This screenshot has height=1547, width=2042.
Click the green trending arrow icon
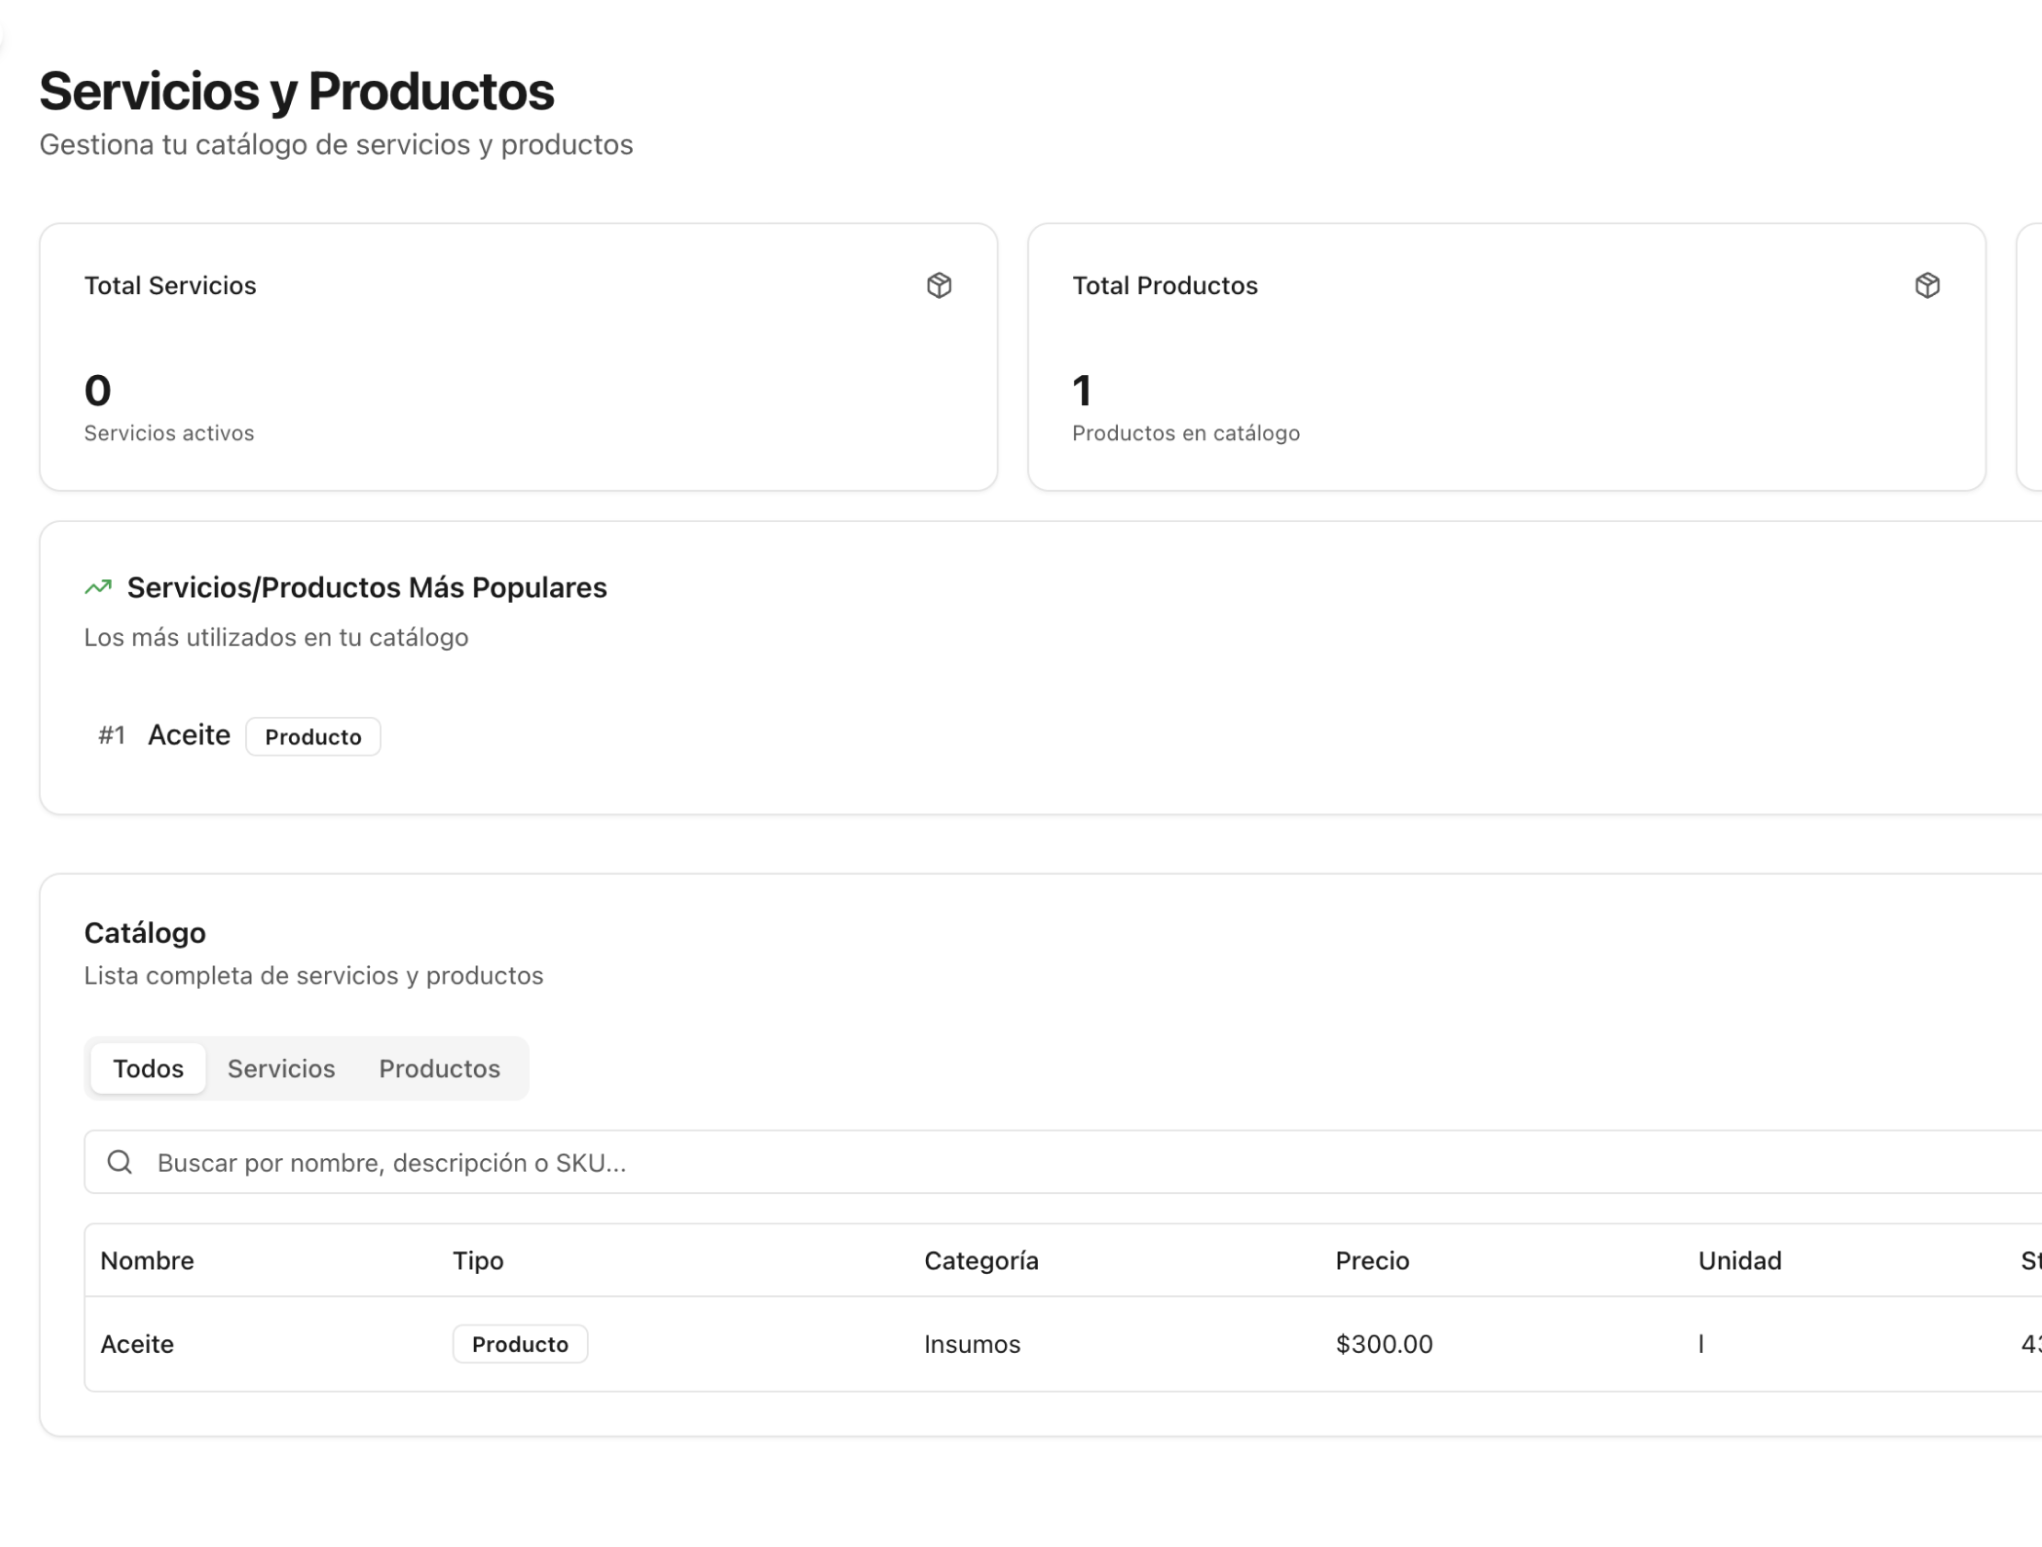98,588
